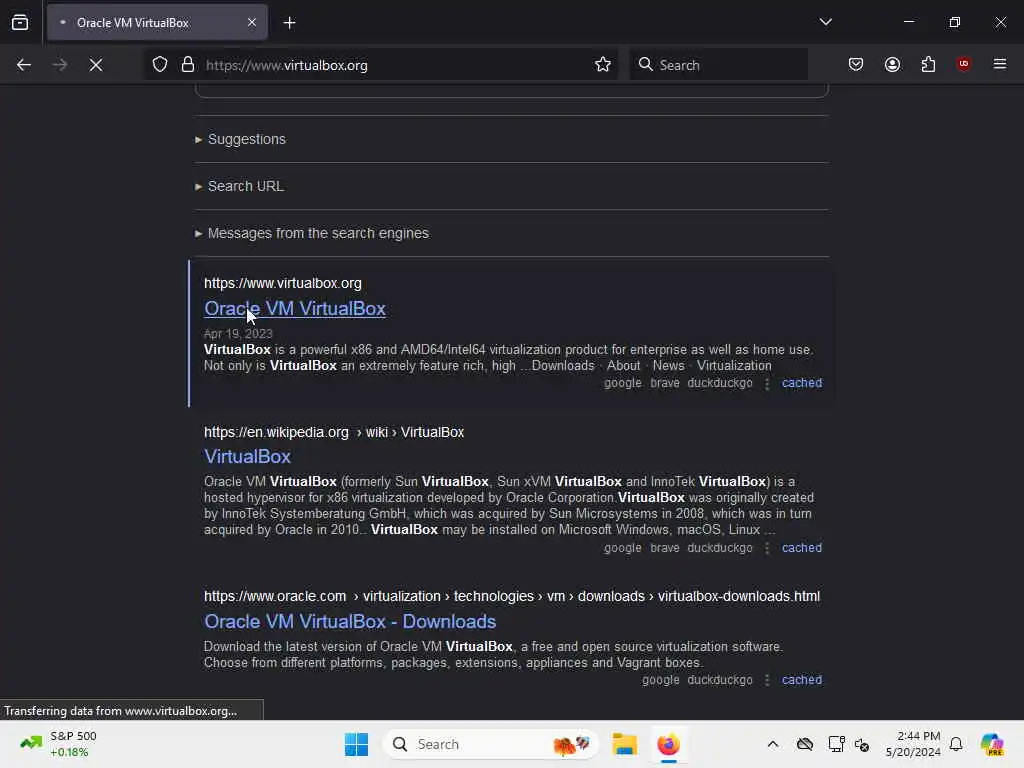Open Firefox View tab list icon

(20, 23)
